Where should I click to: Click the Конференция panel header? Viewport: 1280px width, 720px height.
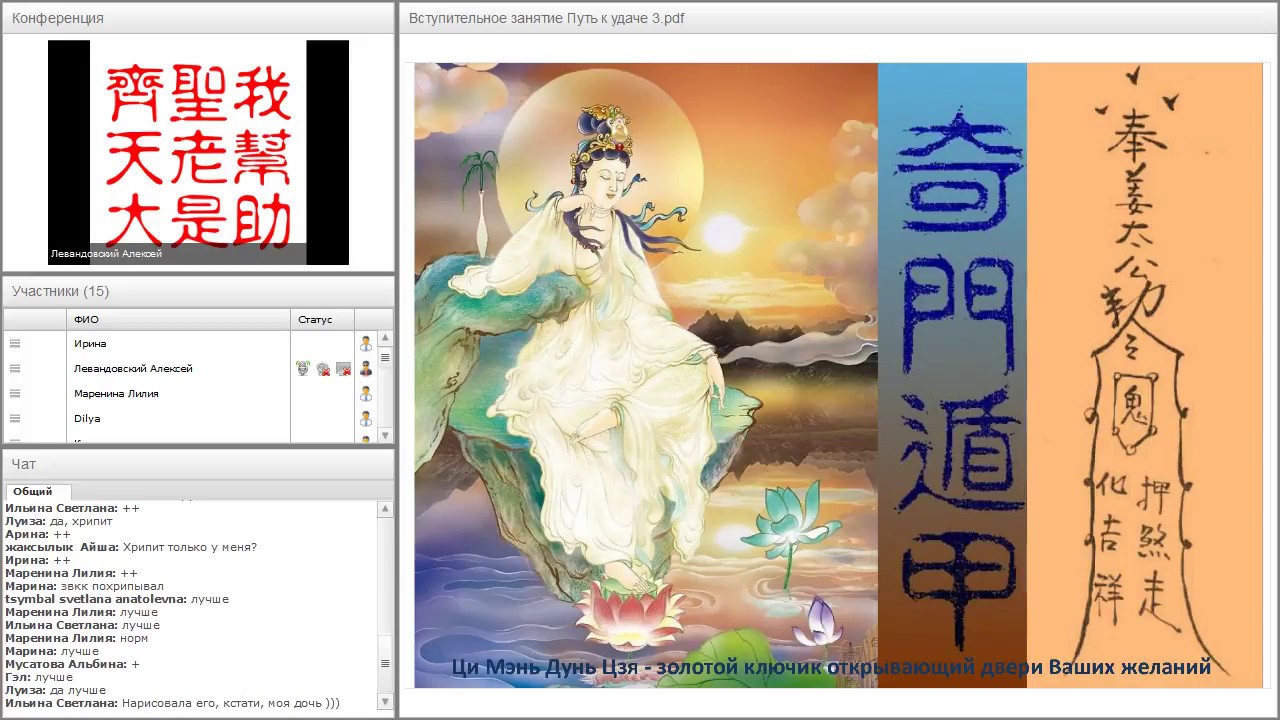pyautogui.click(x=198, y=18)
